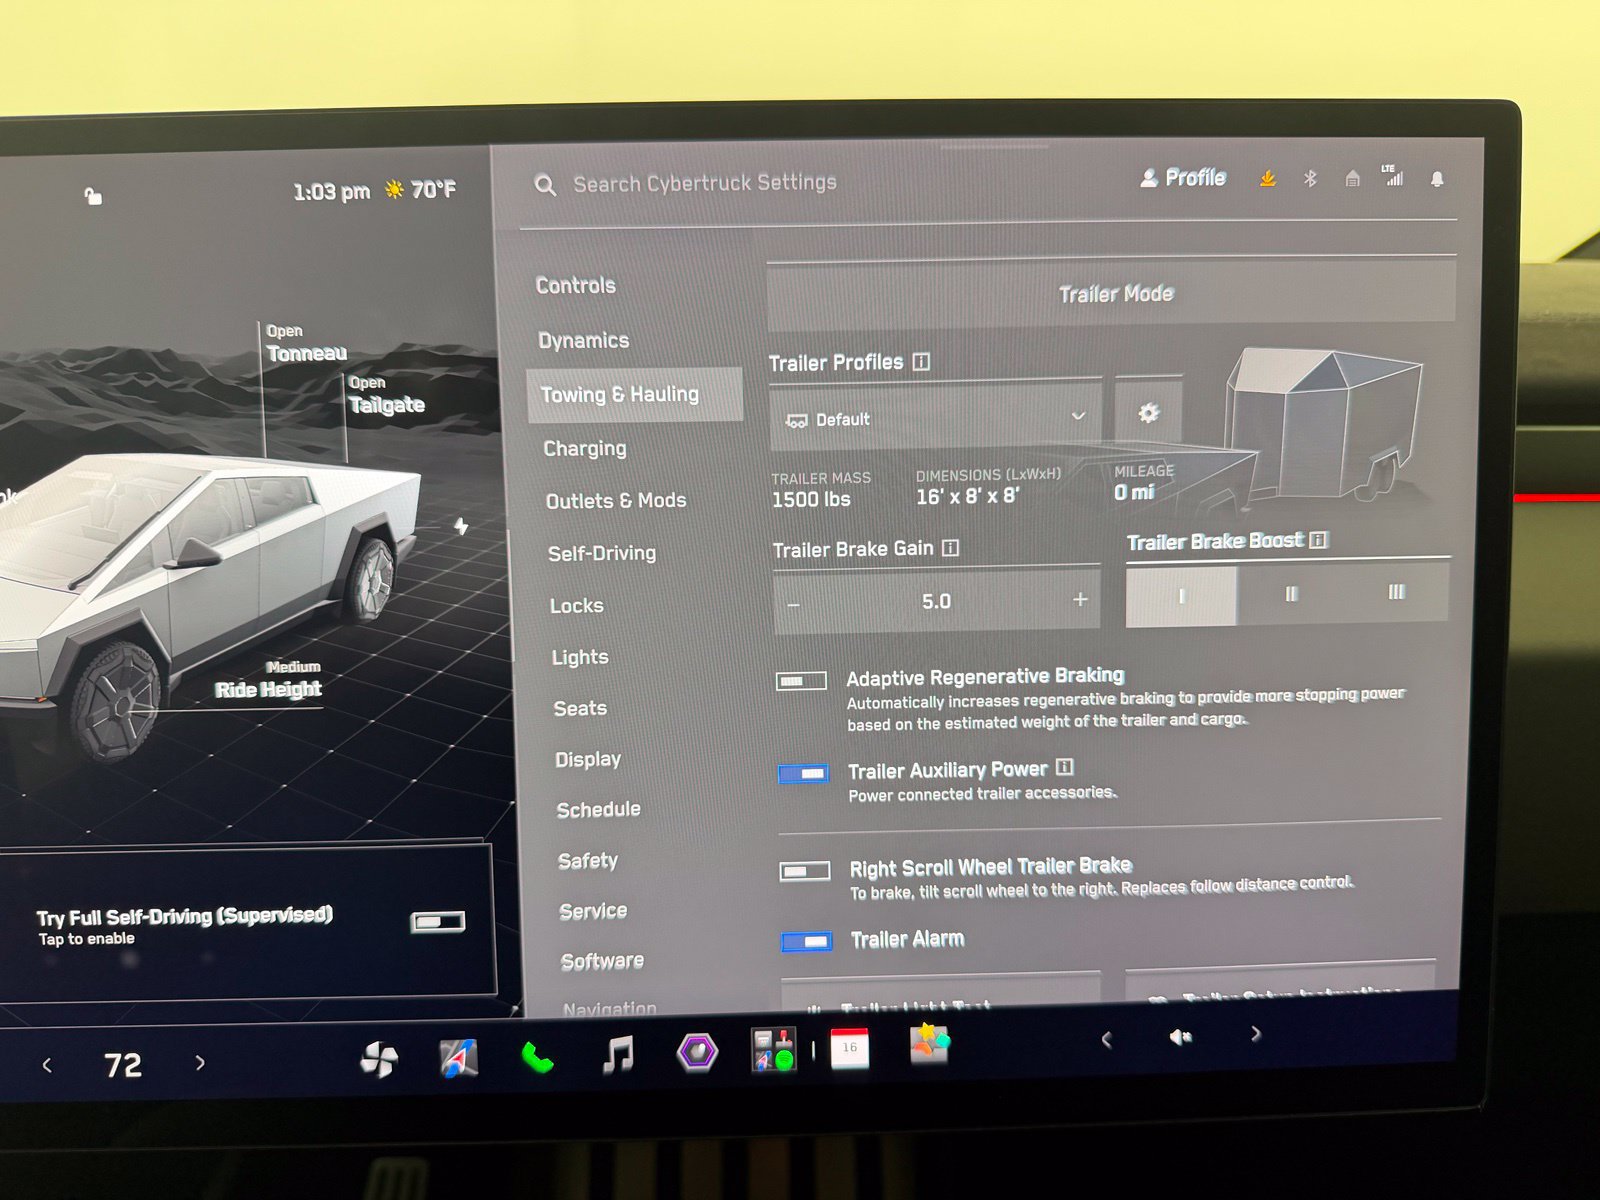Raise volume with right chevron

pos(1256,1034)
